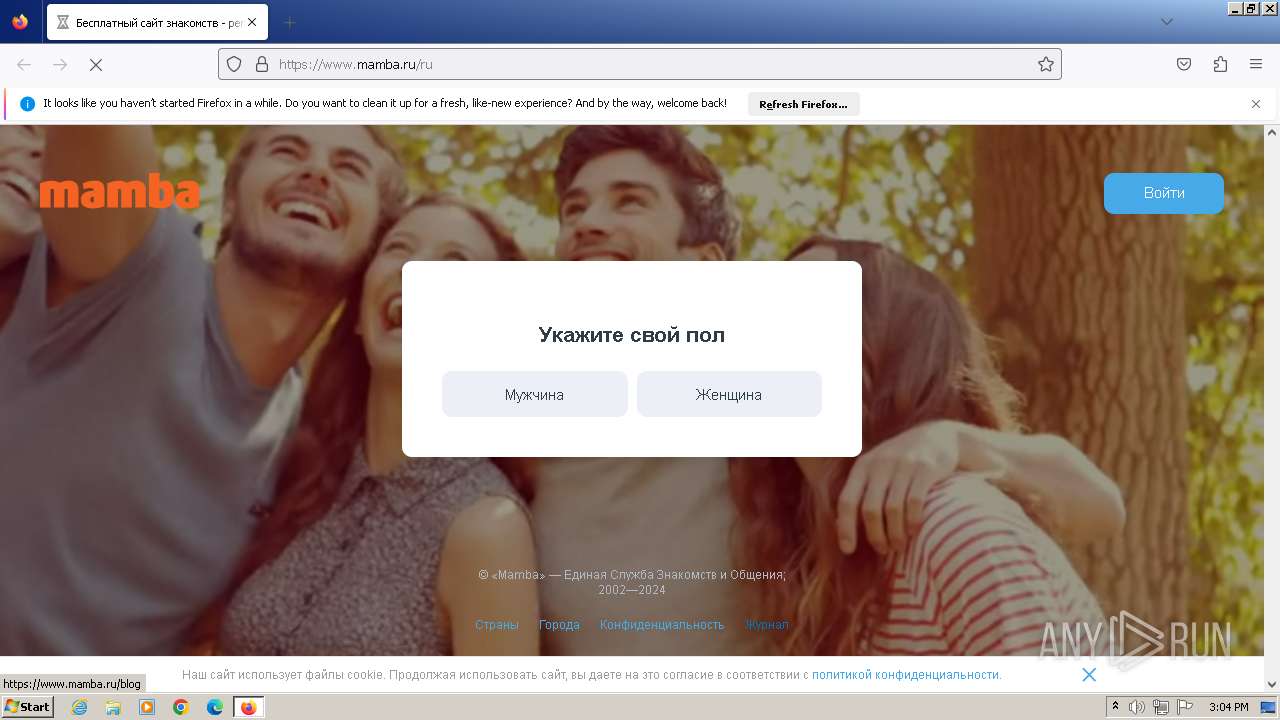Open the Города footer link
The height and width of the screenshot is (720, 1280).
[559, 625]
